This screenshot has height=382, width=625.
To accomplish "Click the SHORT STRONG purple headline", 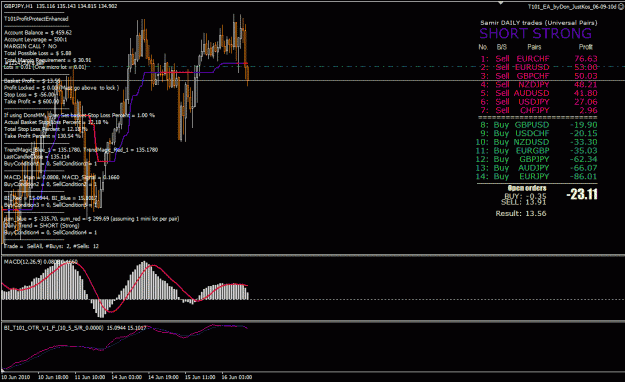I will pyautogui.click(x=535, y=33).
